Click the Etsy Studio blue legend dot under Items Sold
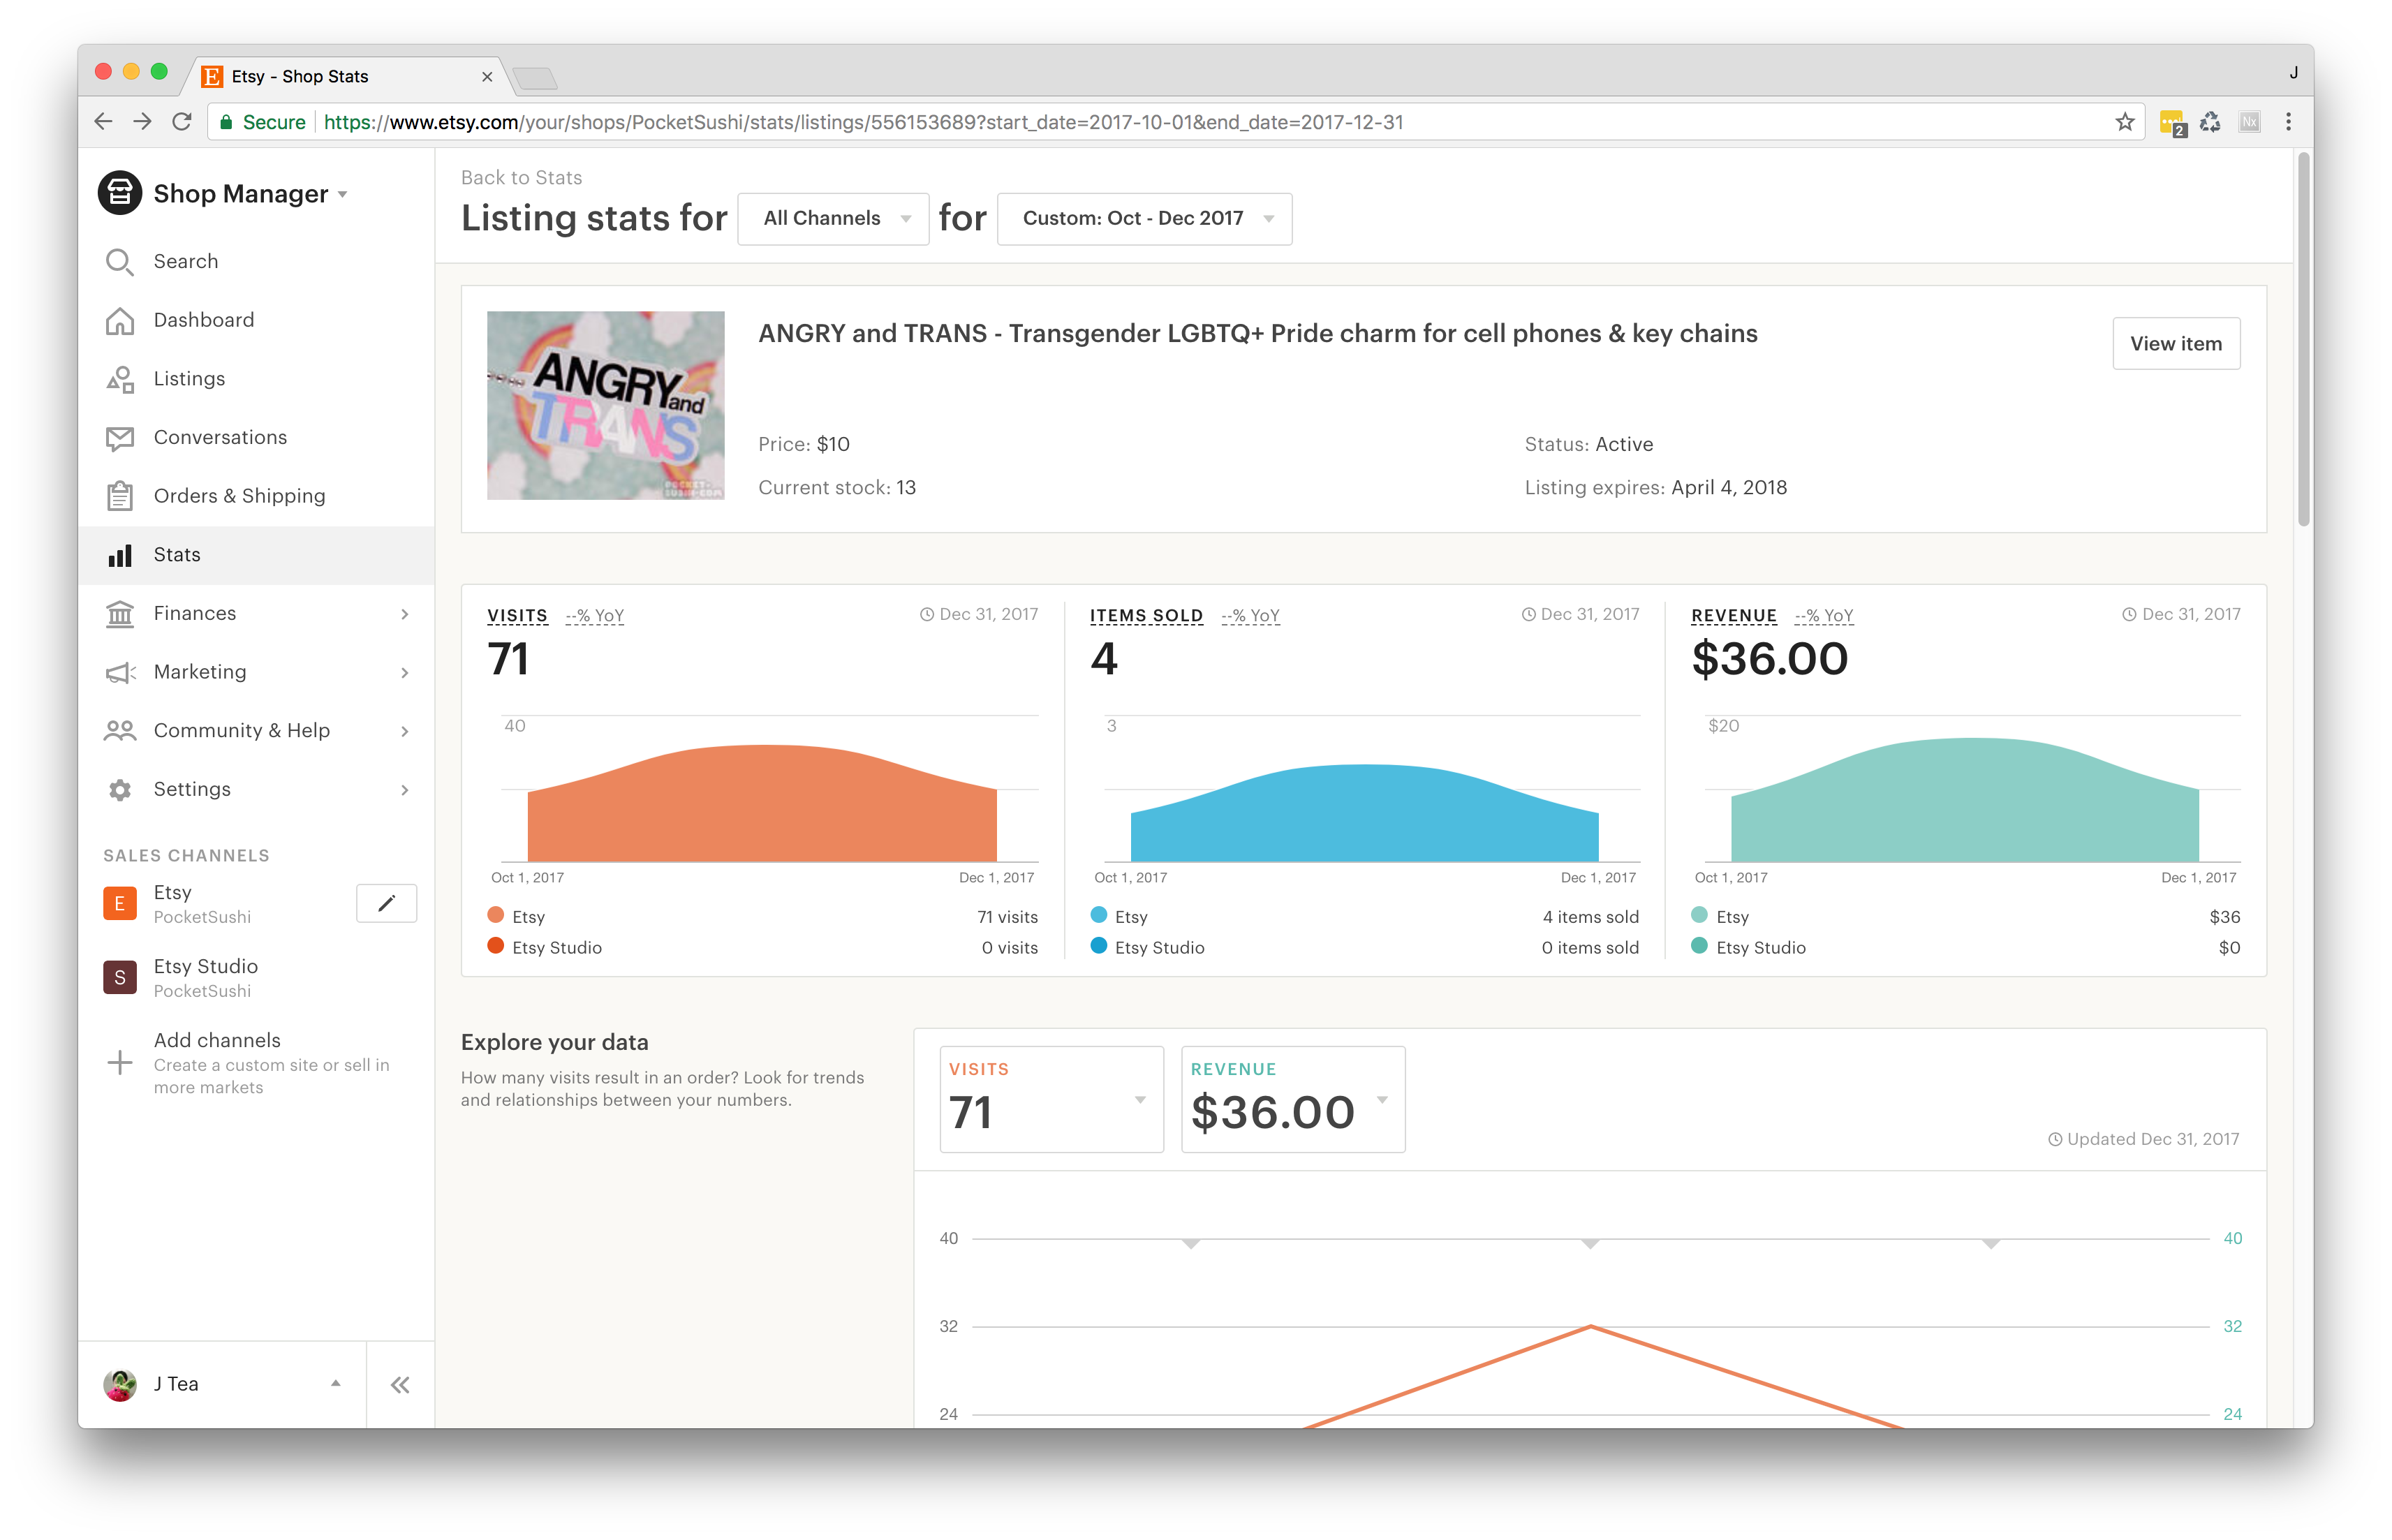Viewport: 2392px width, 1540px height. click(1099, 947)
